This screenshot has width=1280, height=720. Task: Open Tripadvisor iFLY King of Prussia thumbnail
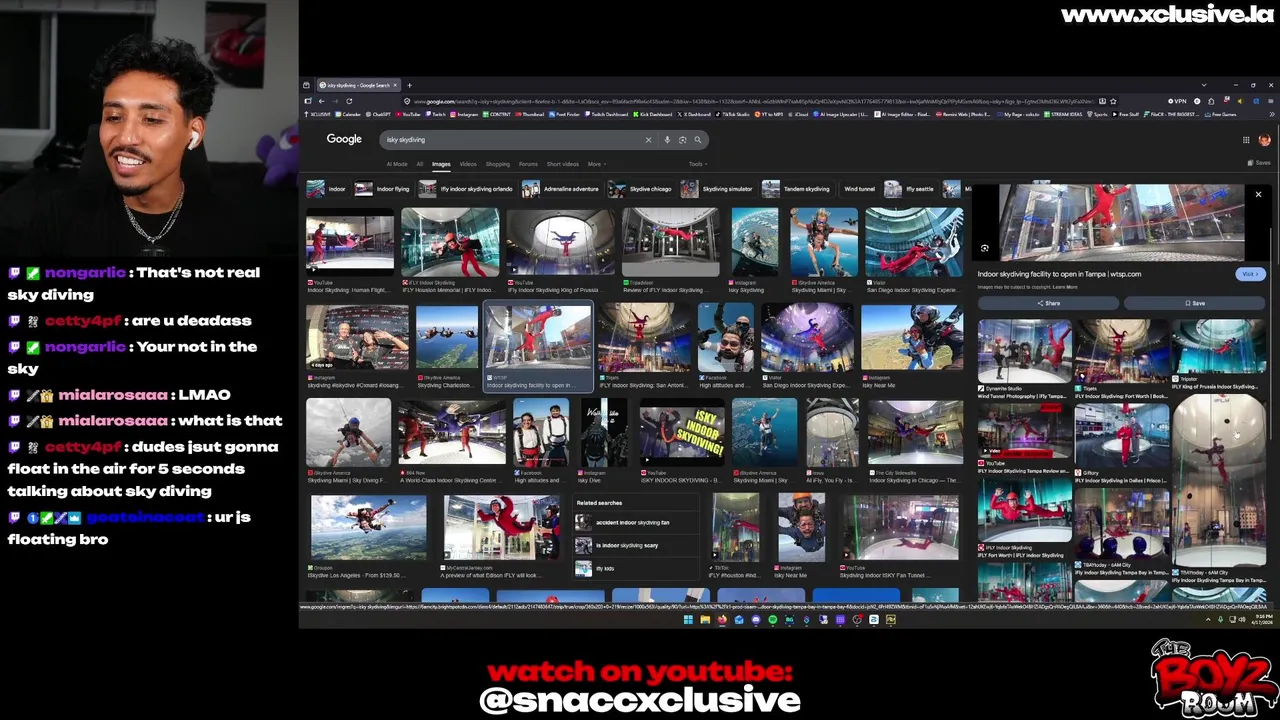[1220, 346]
